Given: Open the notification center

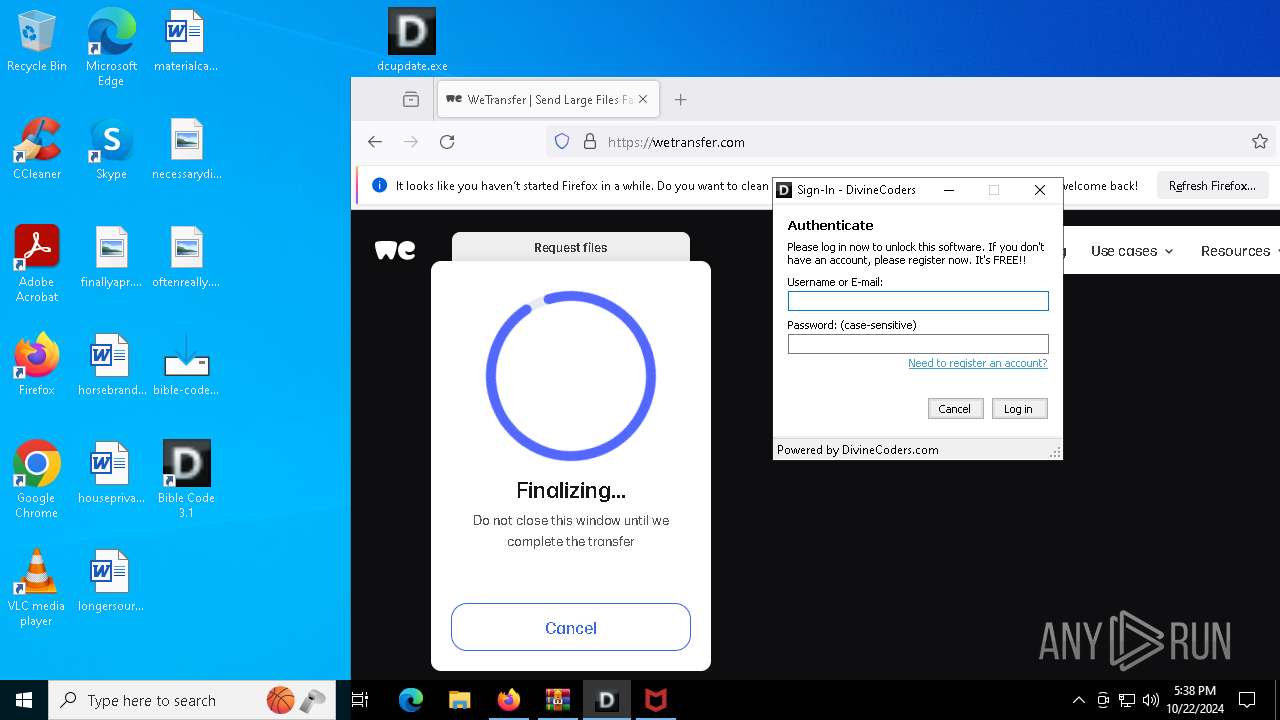Looking at the screenshot, I should 1247,700.
